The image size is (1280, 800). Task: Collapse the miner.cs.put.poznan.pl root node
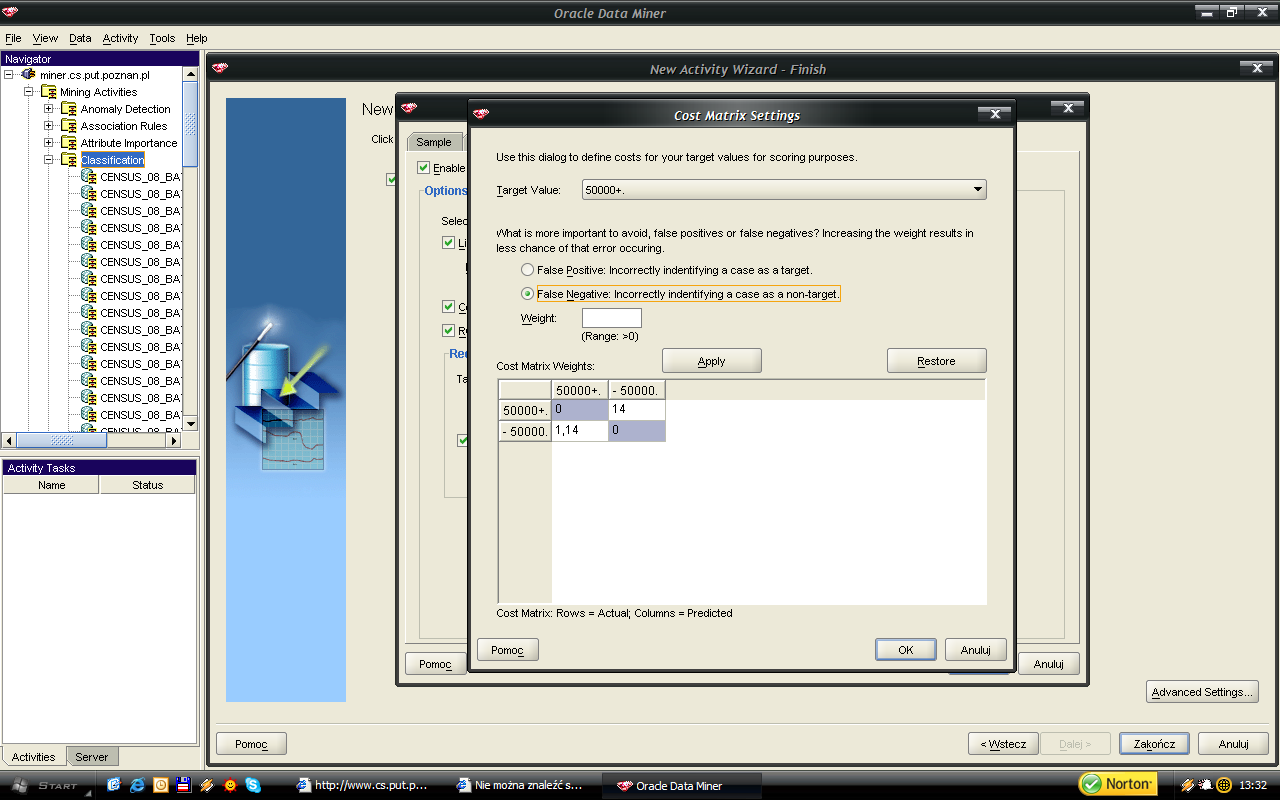10,75
